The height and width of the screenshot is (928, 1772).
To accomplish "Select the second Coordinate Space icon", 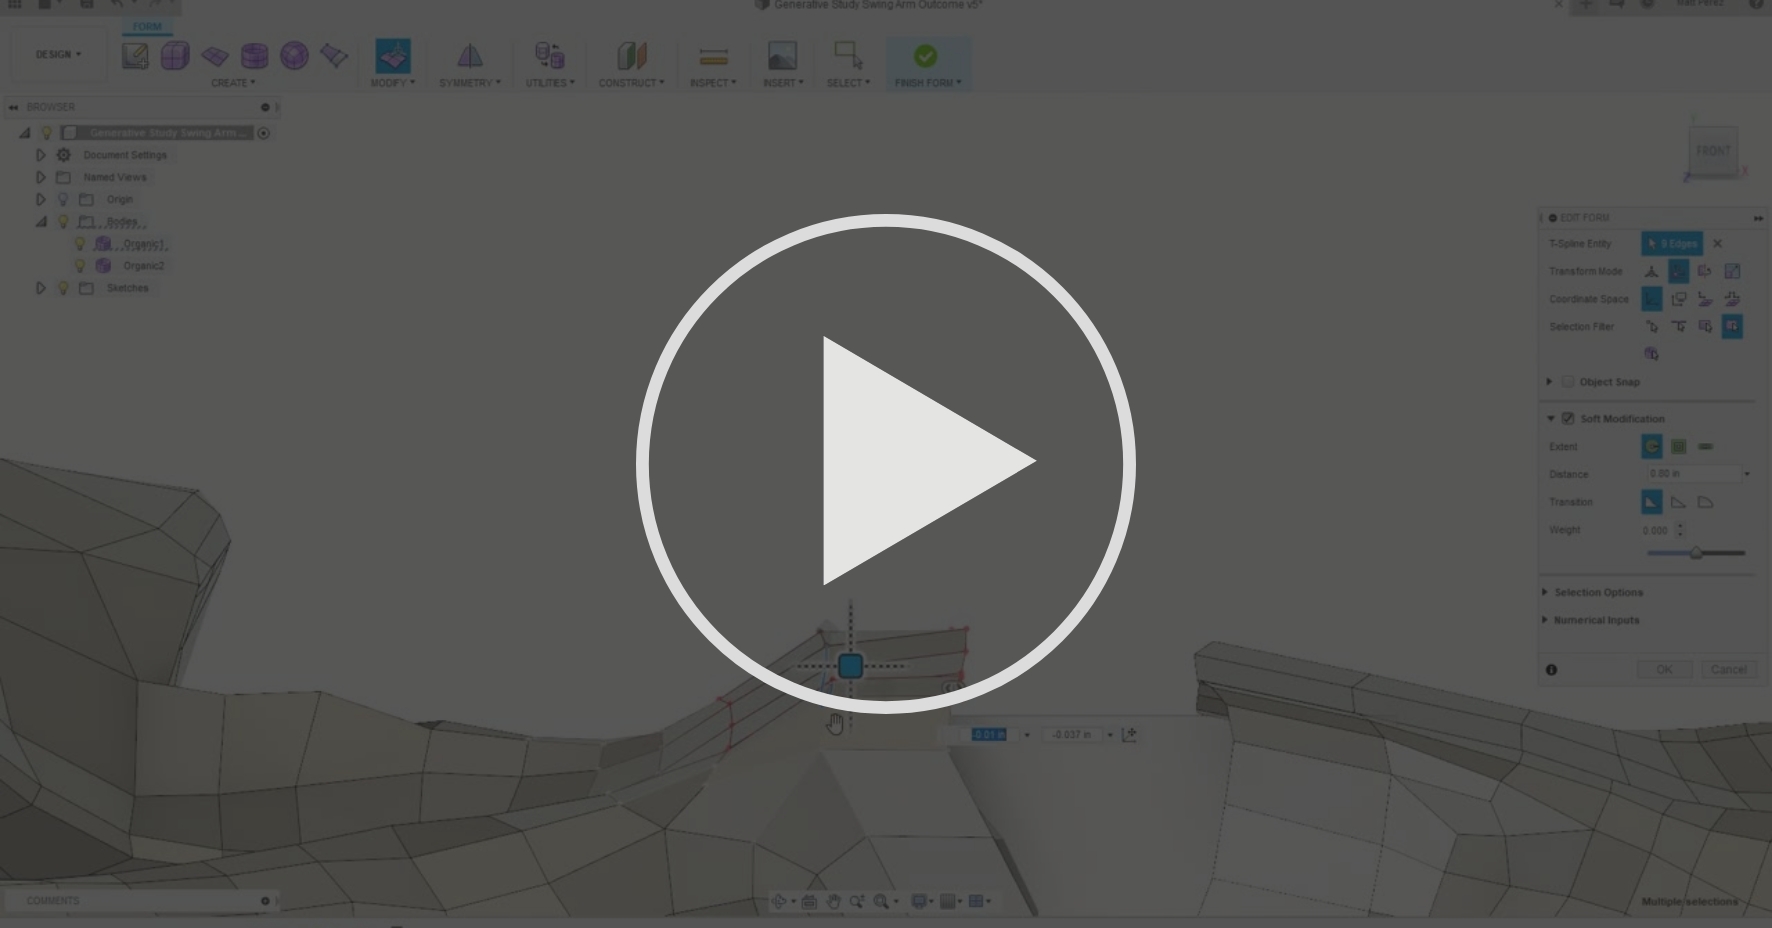I will [1679, 299].
